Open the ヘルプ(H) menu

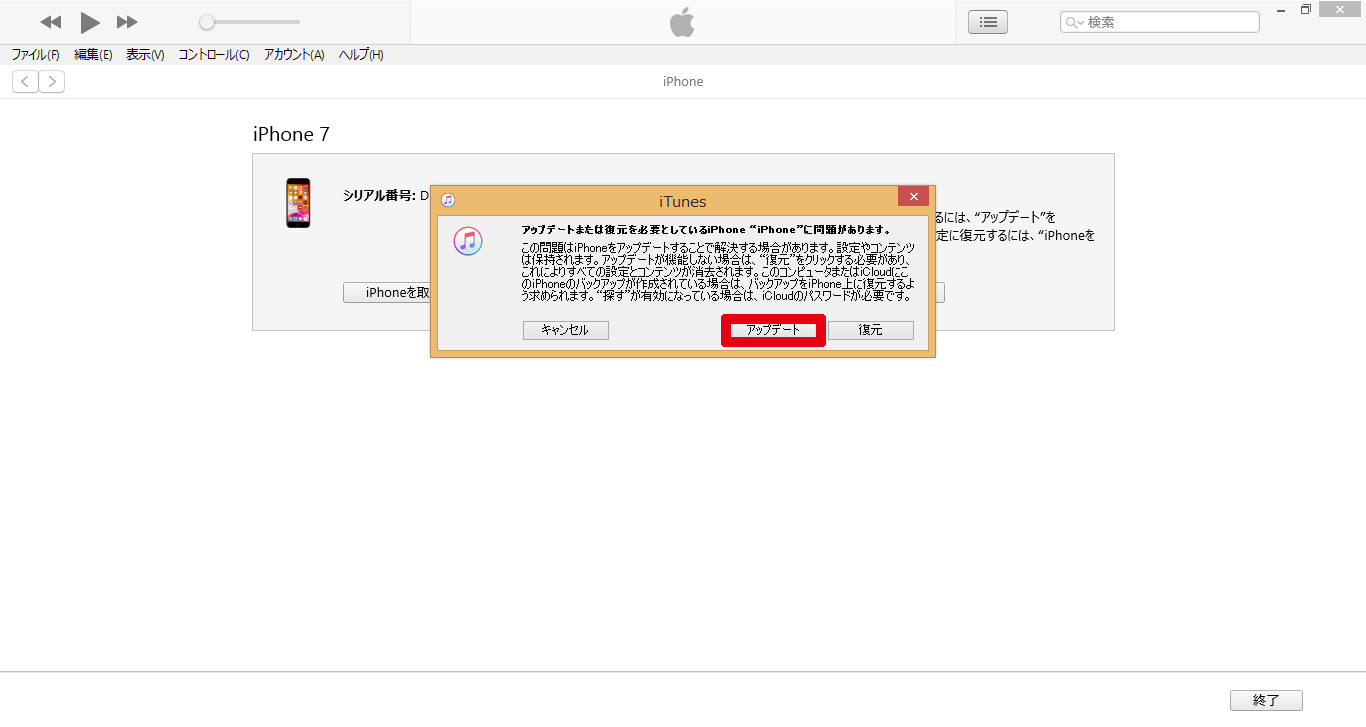point(361,55)
